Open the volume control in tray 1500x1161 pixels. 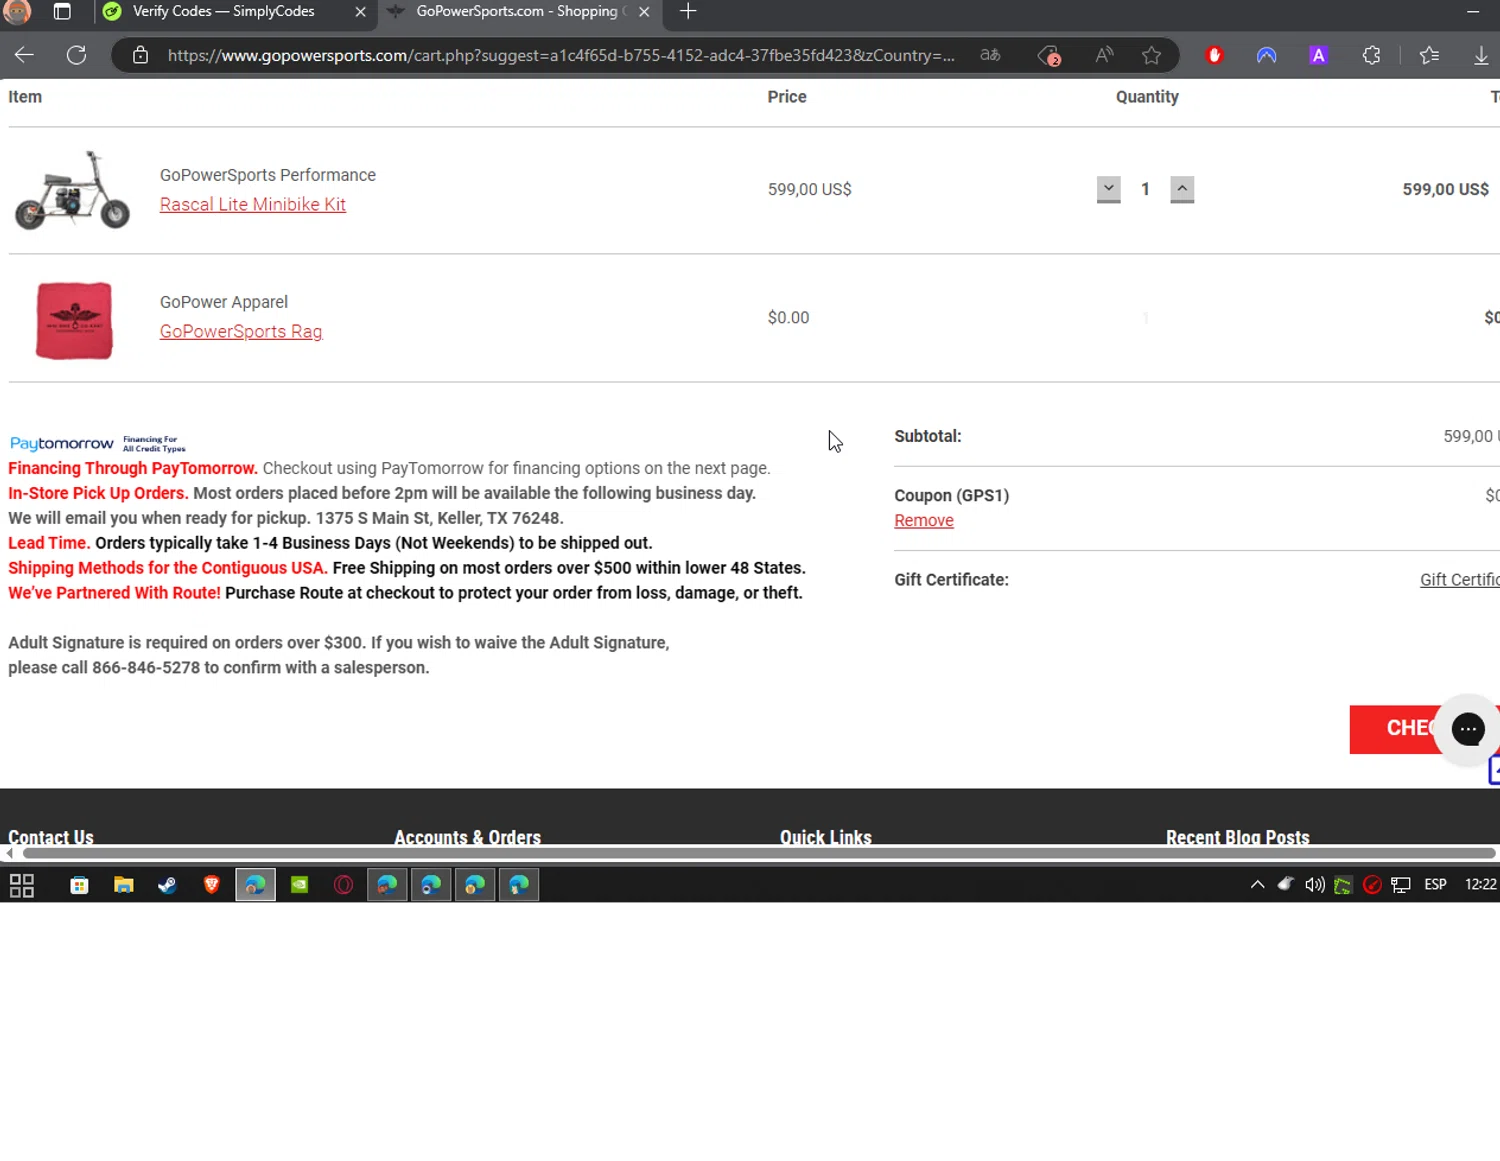[1314, 885]
